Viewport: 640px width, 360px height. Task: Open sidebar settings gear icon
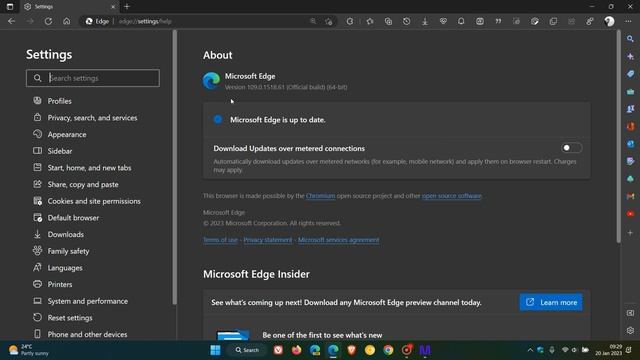[x=631, y=330]
